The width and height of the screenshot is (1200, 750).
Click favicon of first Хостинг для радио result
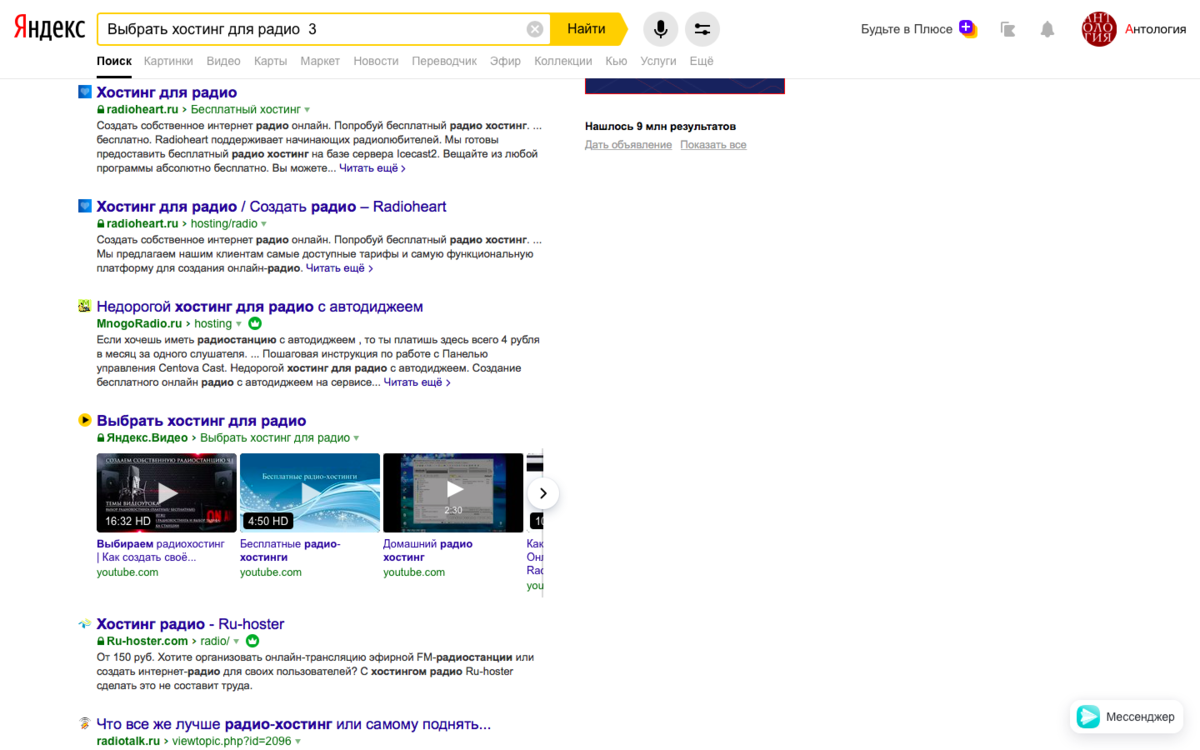click(x=85, y=92)
